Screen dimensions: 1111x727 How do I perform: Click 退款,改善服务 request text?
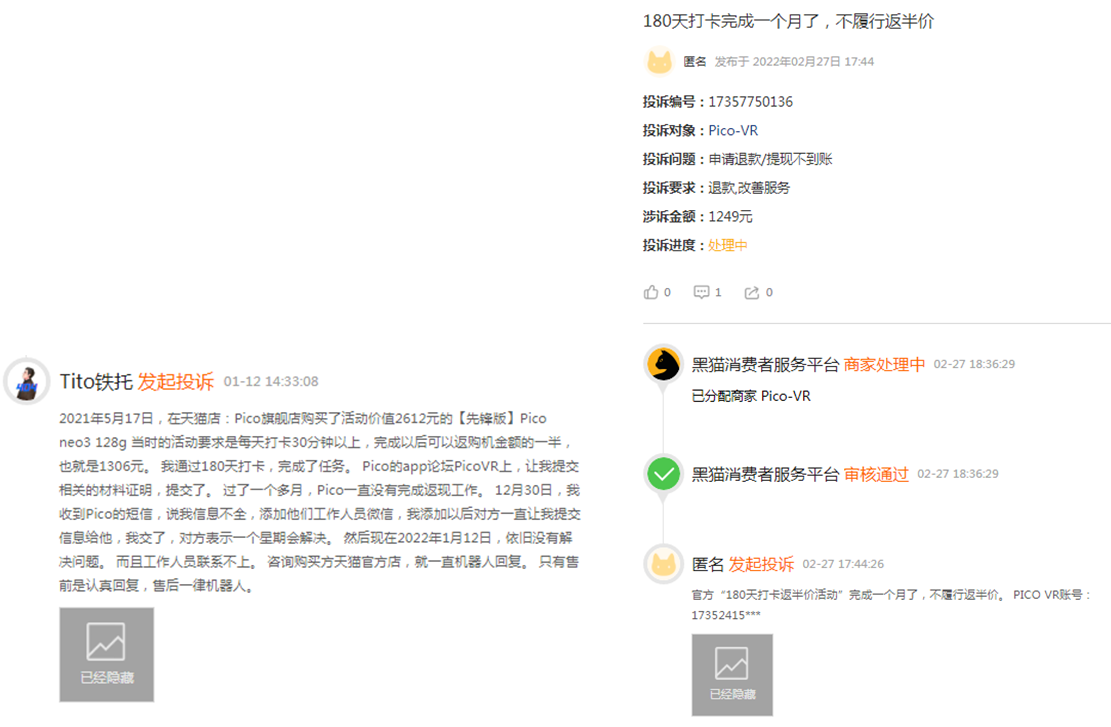[x=749, y=188]
